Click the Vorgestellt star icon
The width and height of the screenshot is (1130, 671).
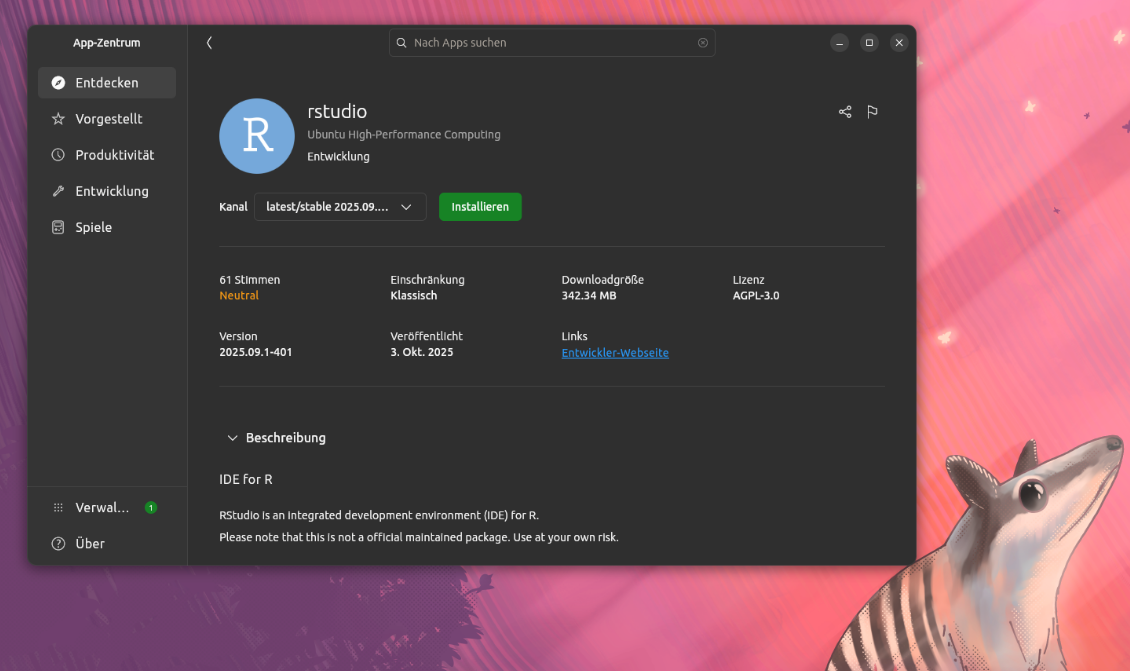[58, 119]
